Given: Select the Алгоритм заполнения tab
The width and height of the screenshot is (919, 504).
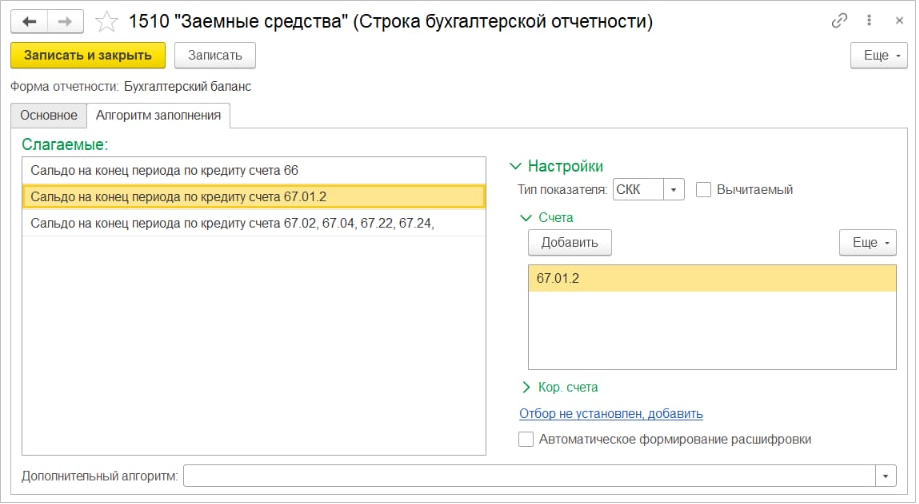Looking at the screenshot, I should click(x=159, y=115).
